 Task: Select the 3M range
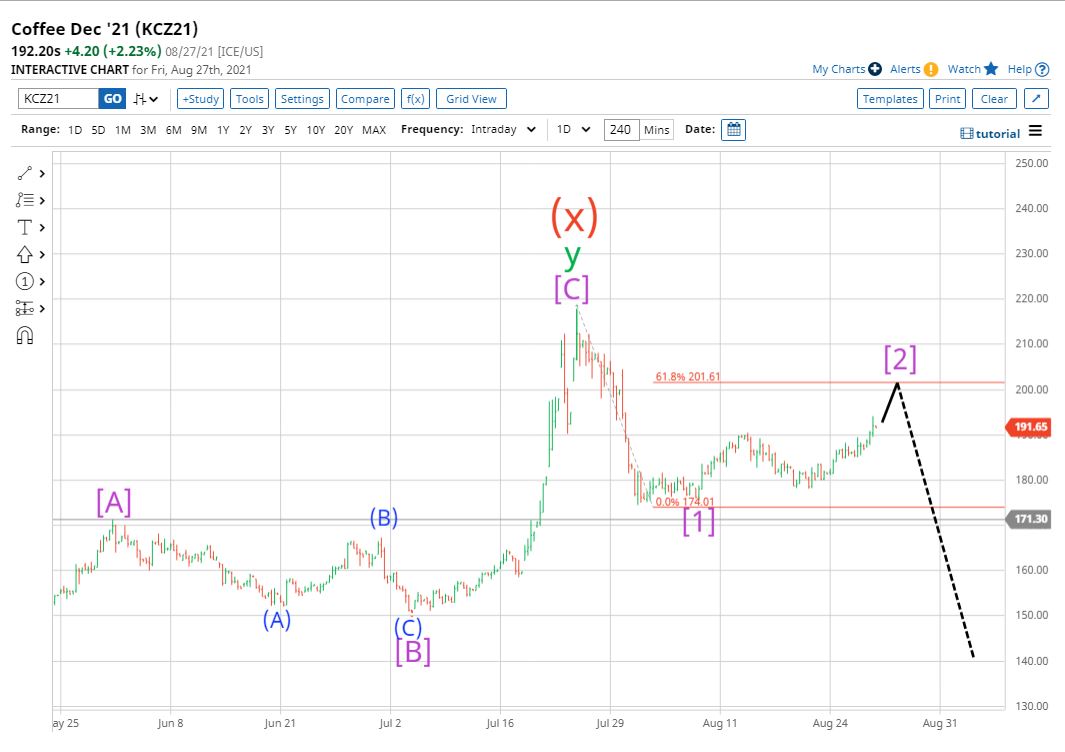(148, 130)
